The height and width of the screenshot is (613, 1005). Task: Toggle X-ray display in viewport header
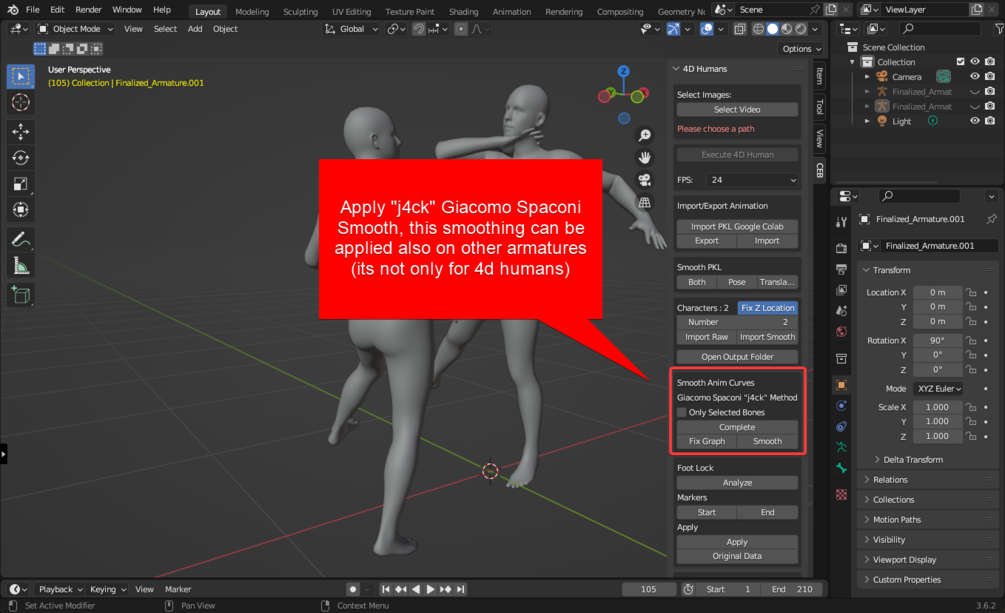pyautogui.click(x=740, y=29)
